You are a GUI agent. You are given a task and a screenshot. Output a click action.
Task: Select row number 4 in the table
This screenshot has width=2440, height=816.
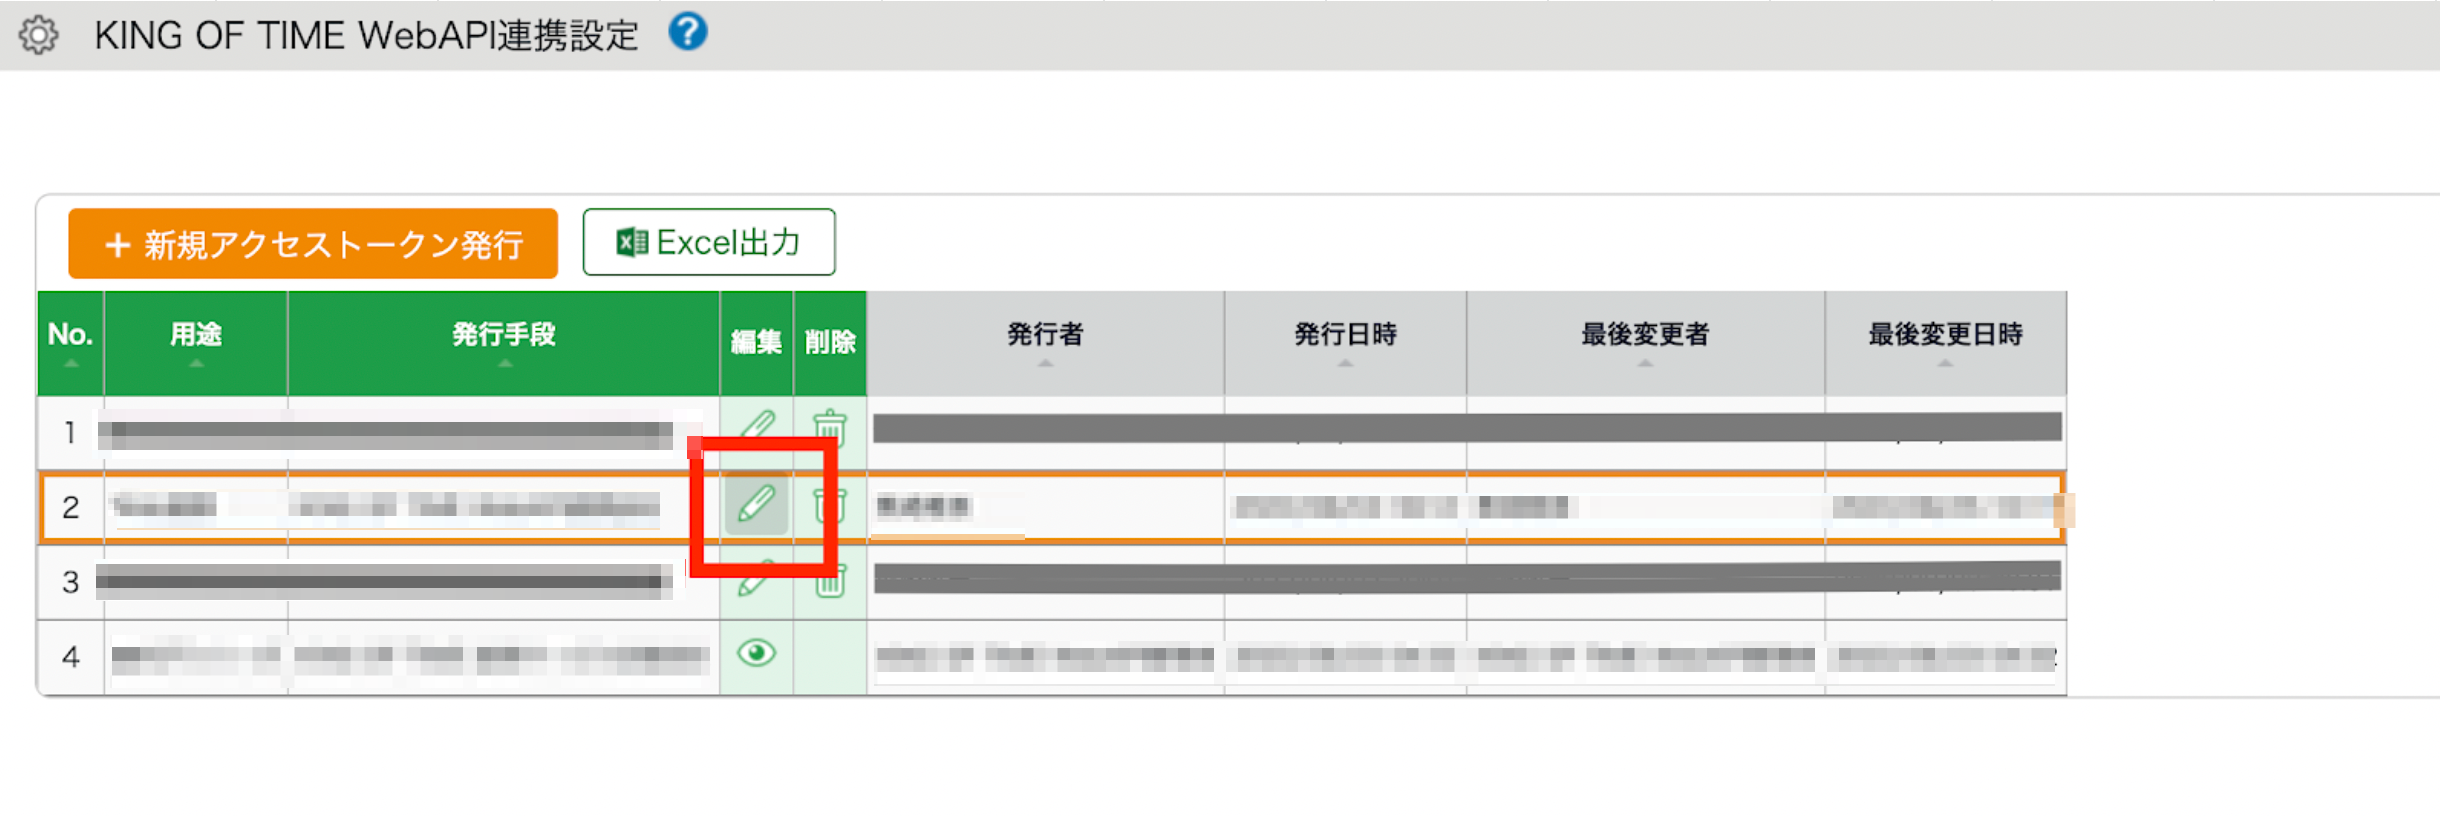[70, 657]
